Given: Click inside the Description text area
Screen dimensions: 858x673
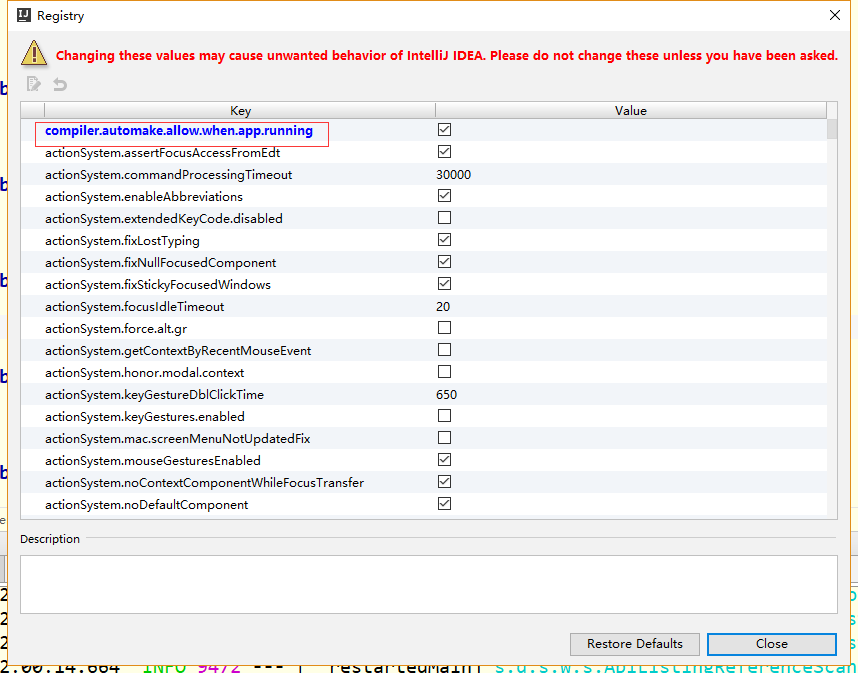Looking at the screenshot, I should (428, 584).
